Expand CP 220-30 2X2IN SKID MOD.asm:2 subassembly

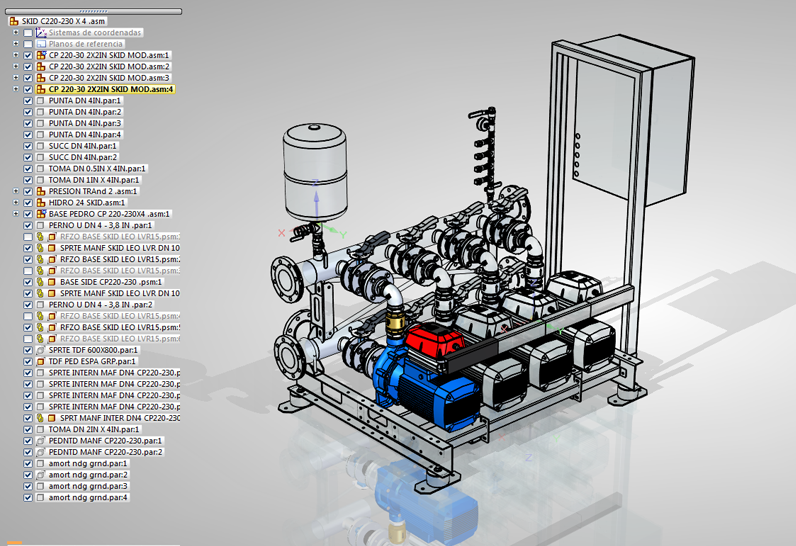[x=16, y=66]
